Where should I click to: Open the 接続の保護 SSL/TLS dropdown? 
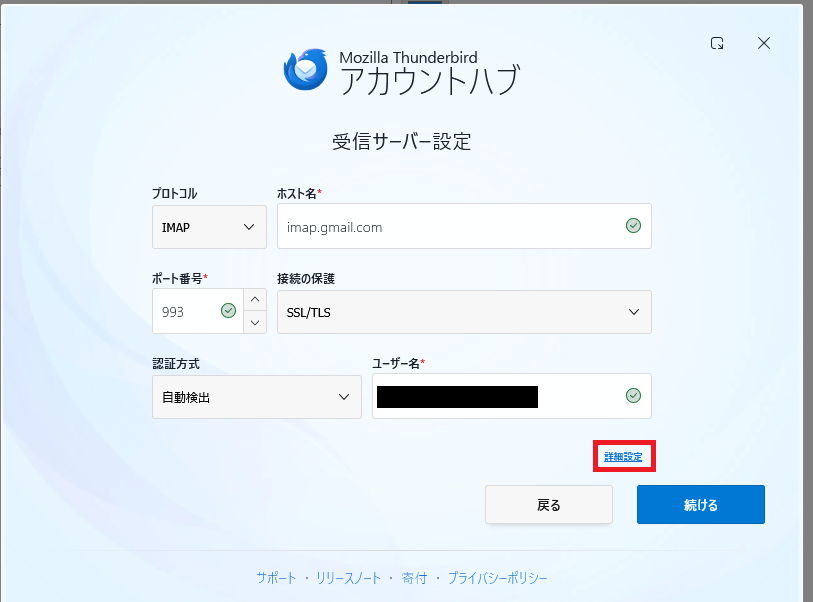(464, 312)
